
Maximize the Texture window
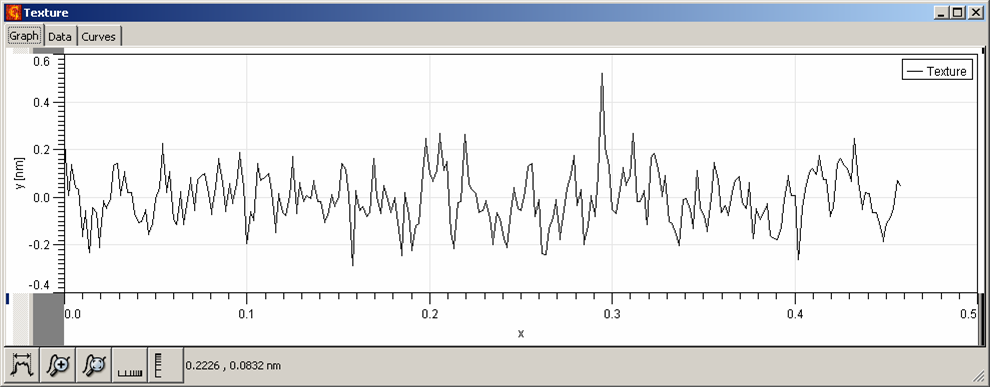957,12
